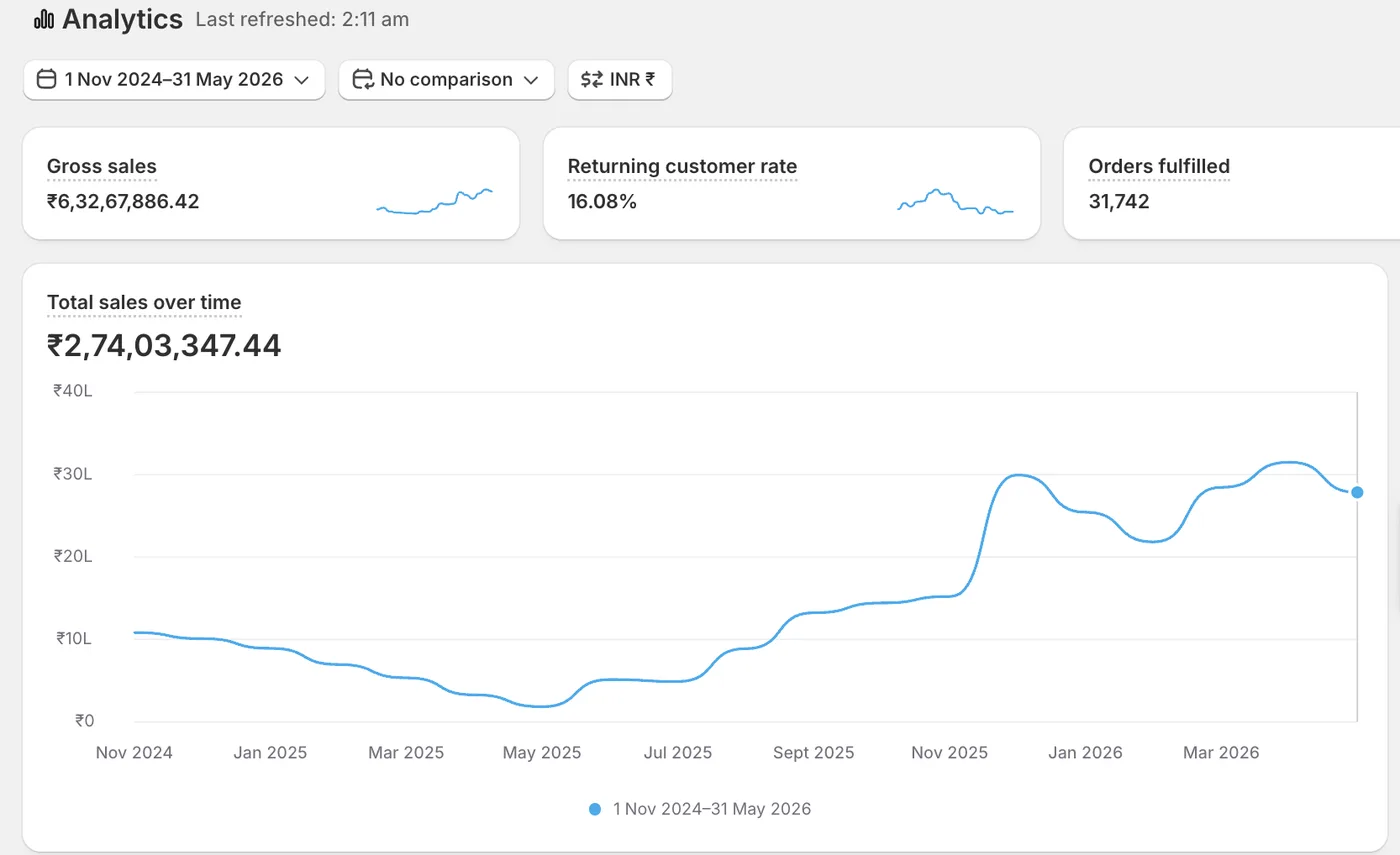Click the ₹0 y-axis label
The height and width of the screenshot is (855, 1400).
click(x=84, y=721)
